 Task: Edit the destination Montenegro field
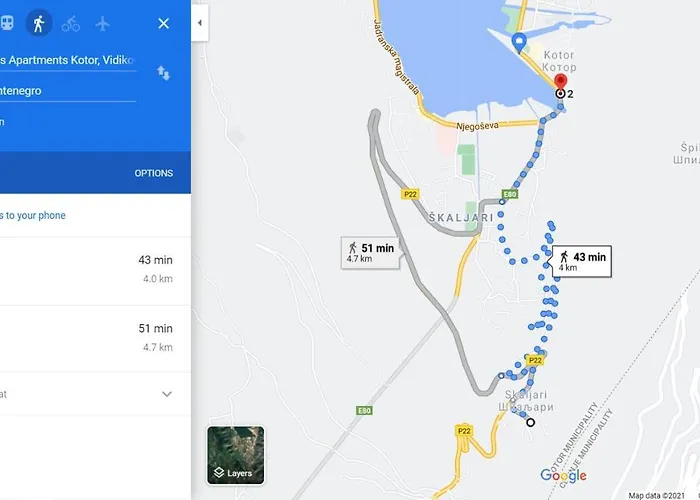tap(68, 91)
